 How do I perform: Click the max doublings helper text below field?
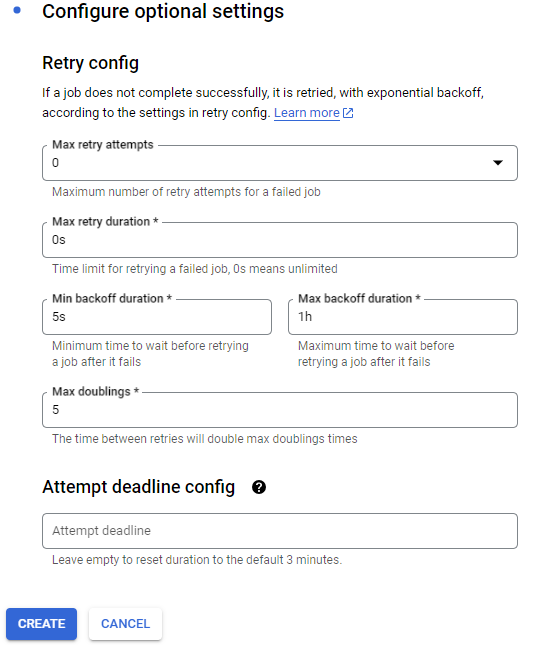204,439
